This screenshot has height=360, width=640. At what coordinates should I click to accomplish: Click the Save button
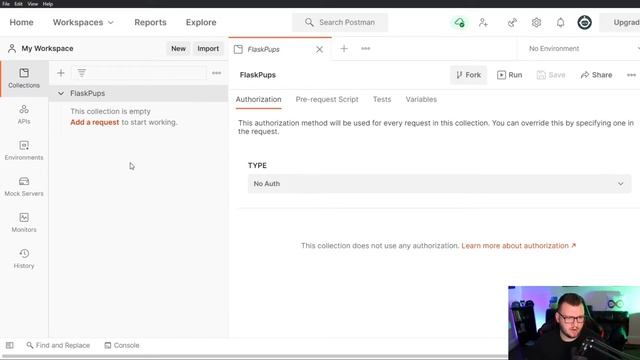point(551,75)
